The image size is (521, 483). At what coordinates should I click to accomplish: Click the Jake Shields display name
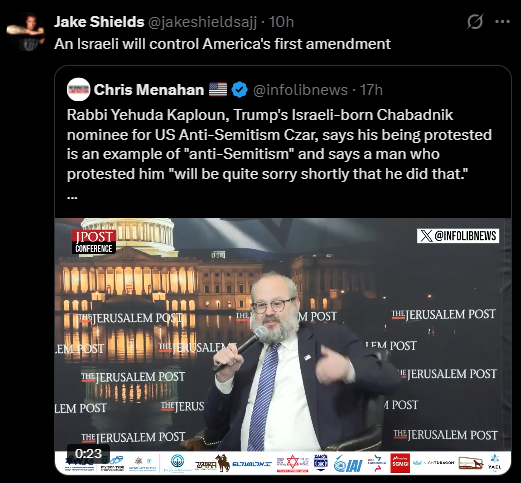click(x=99, y=22)
